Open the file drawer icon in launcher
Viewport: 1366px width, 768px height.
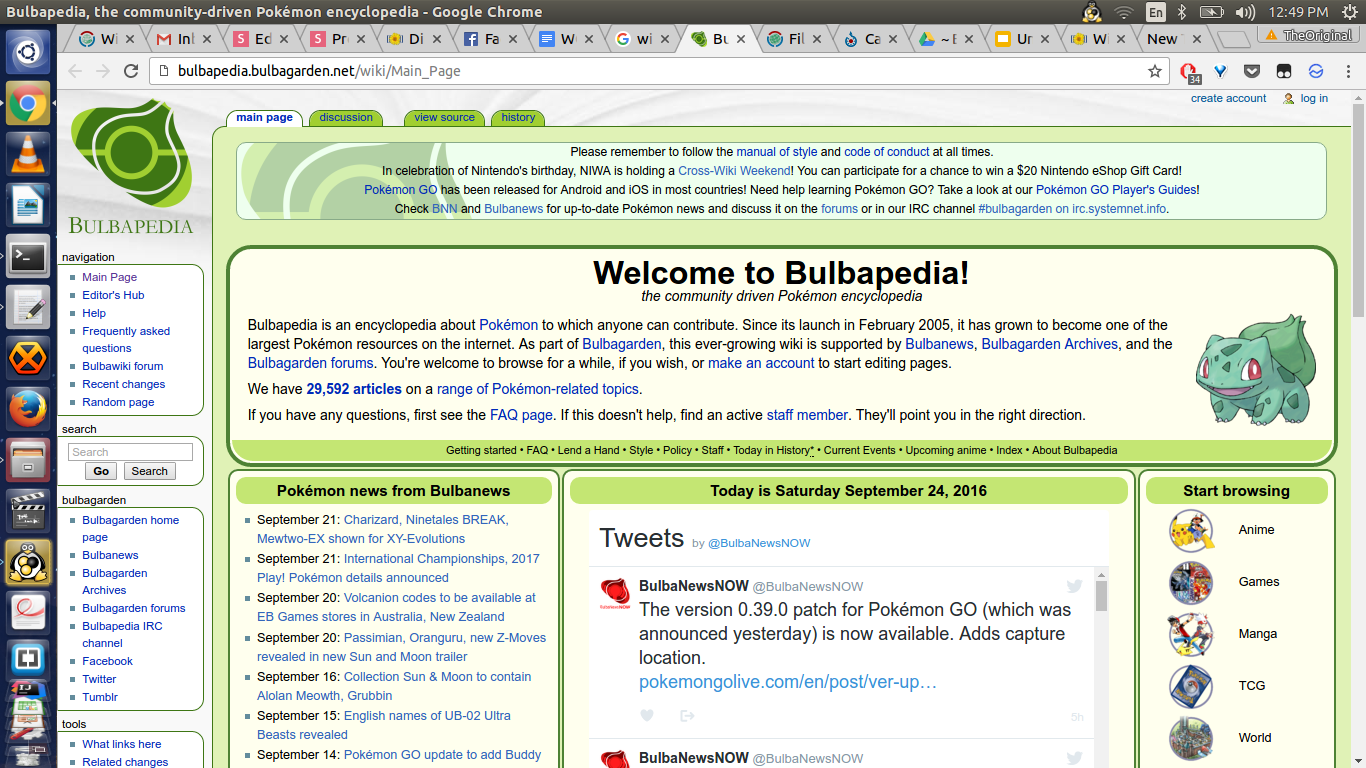pyautogui.click(x=28, y=462)
